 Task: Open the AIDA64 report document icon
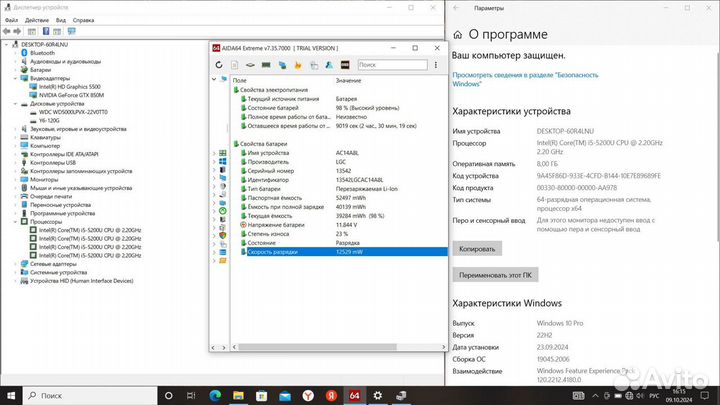(x=235, y=65)
